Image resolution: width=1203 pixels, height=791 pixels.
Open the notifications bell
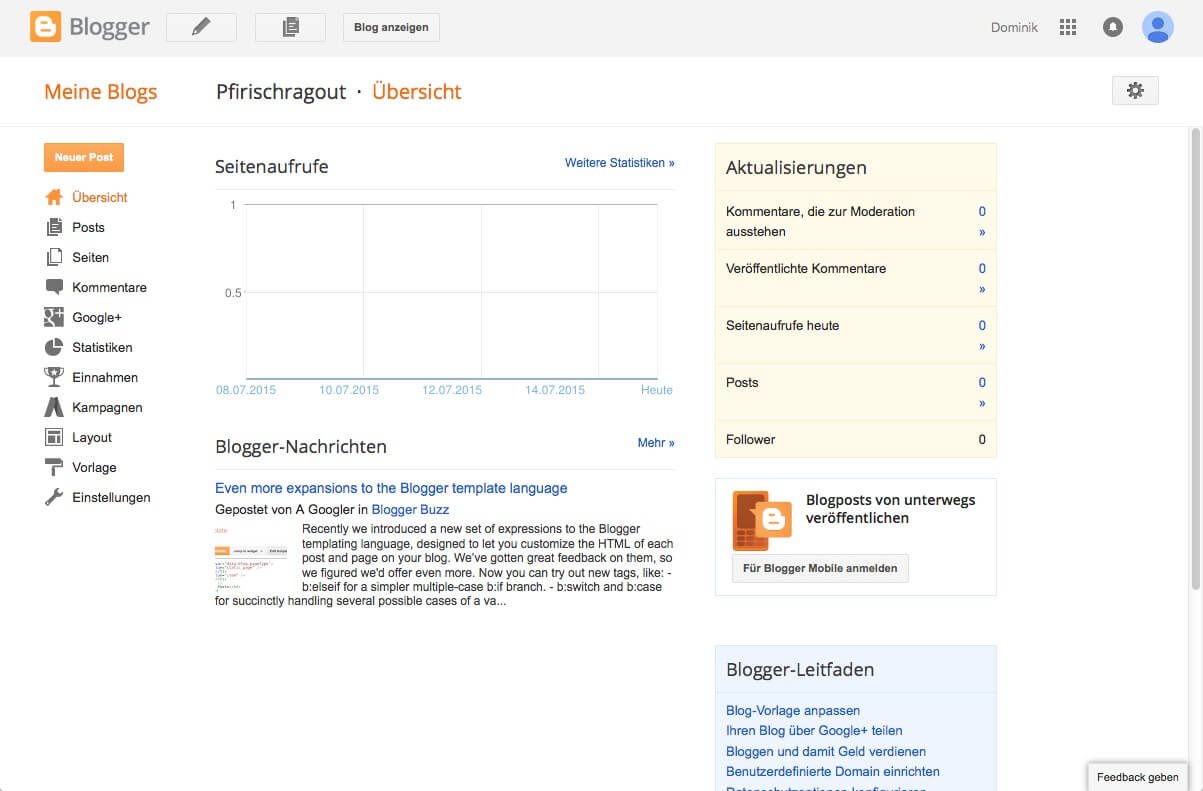coord(1113,27)
